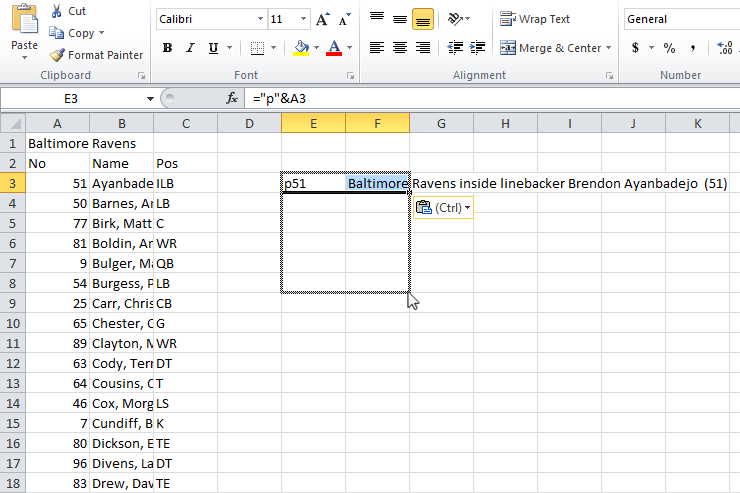Decrease cell indent
This screenshot has width=740, height=493.
[x=455, y=48]
